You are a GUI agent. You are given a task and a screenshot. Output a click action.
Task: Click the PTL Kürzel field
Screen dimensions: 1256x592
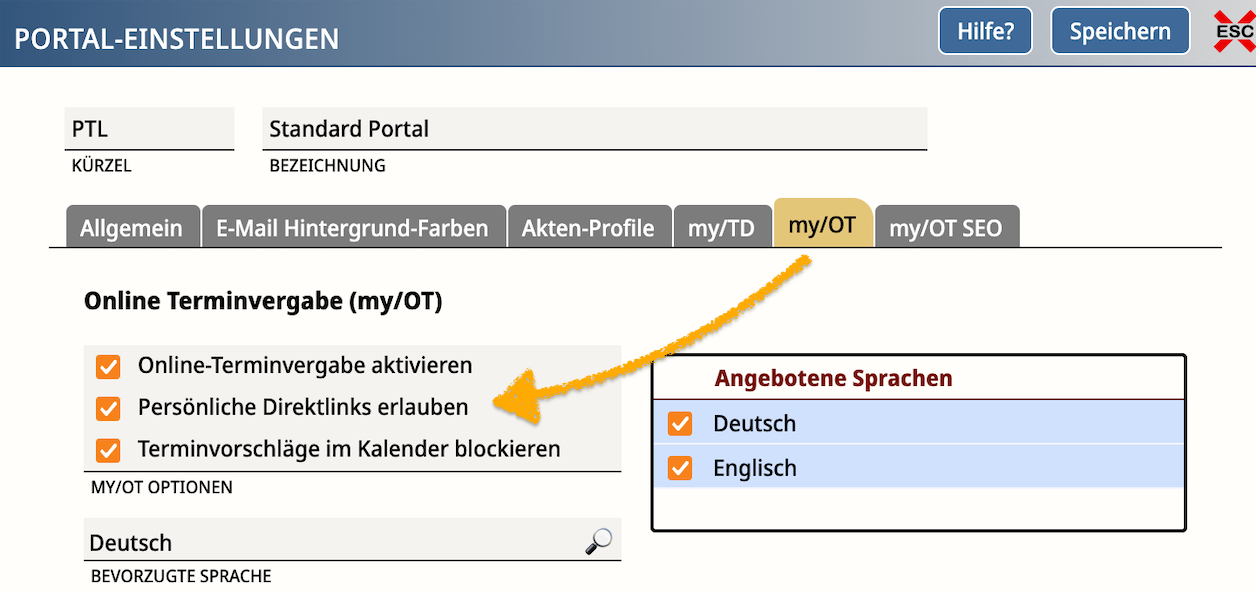(x=148, y=129)
